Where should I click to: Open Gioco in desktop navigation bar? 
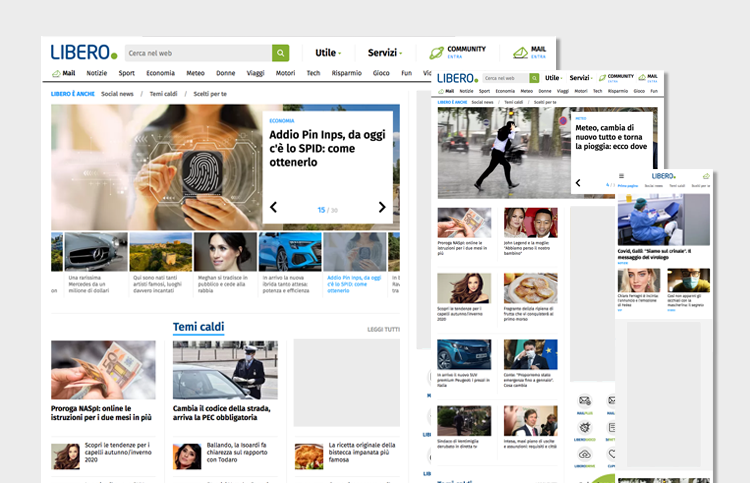pyautogui.click(x=381, y=73)
